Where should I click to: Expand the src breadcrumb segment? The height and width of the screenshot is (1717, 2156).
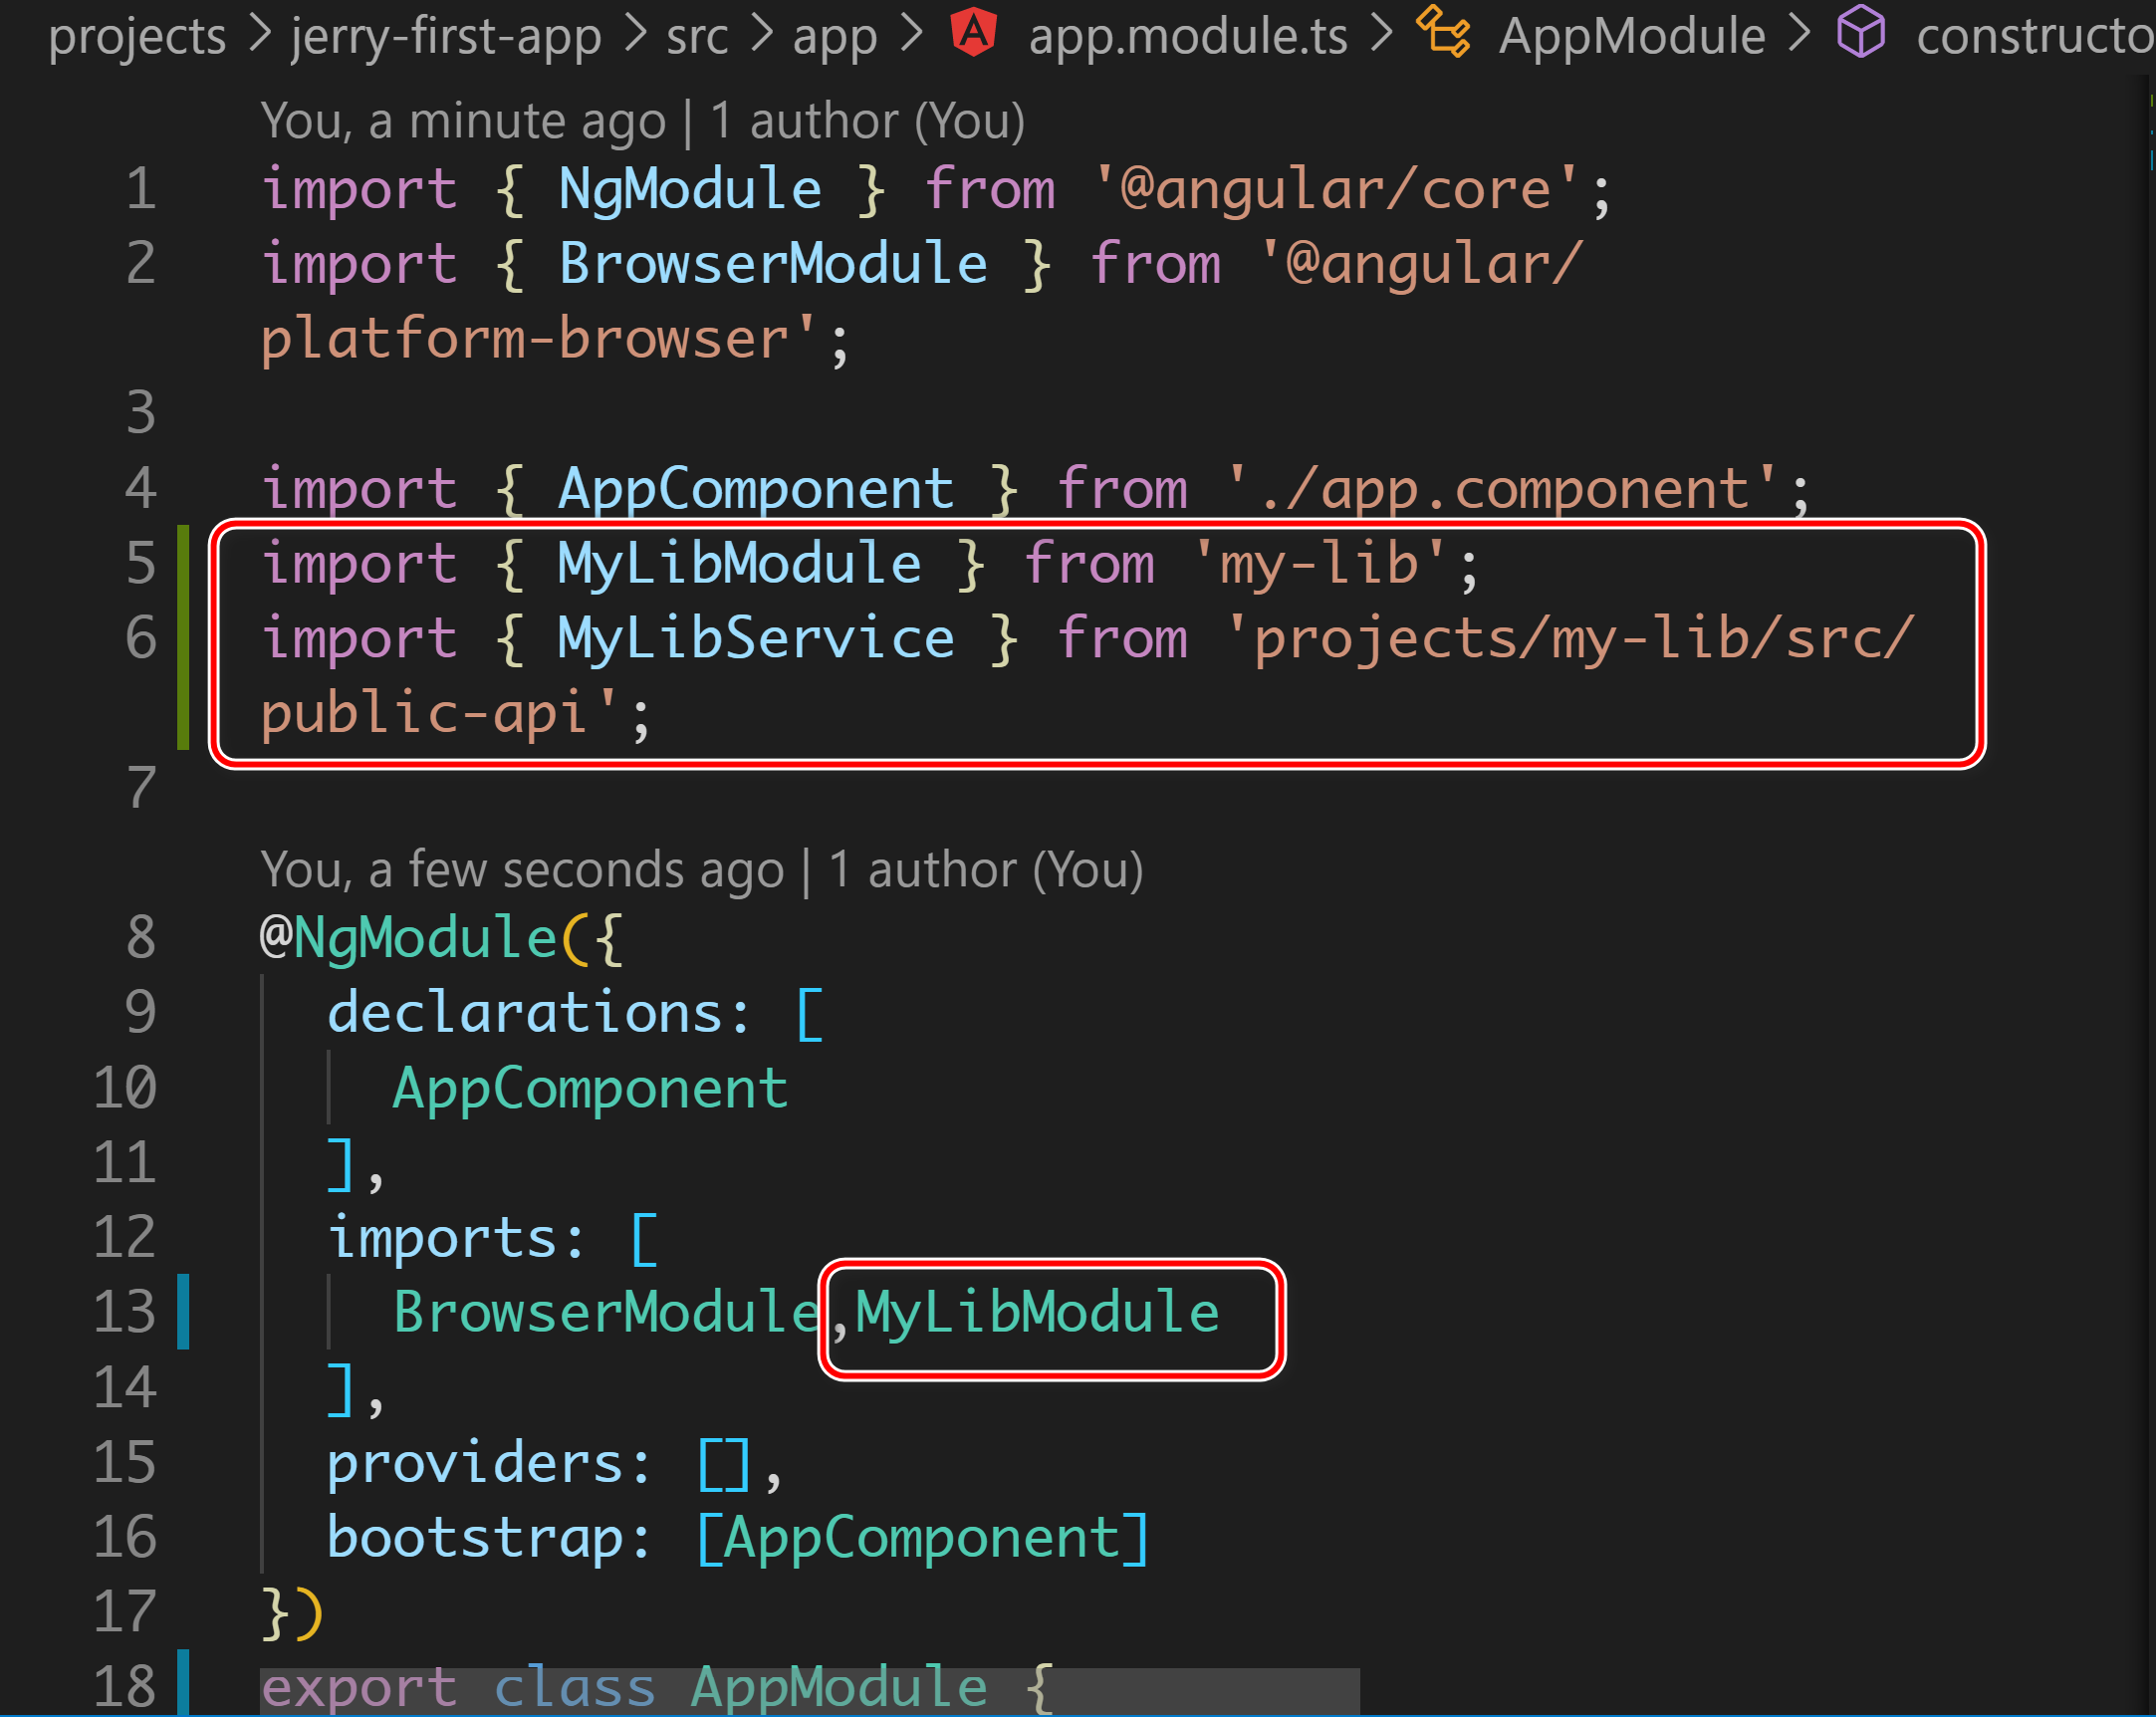coord(697,36)
